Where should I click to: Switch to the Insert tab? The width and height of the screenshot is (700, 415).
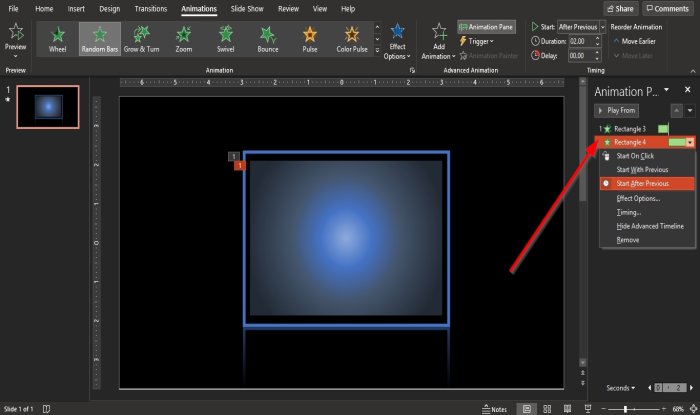tap(76, 8)
